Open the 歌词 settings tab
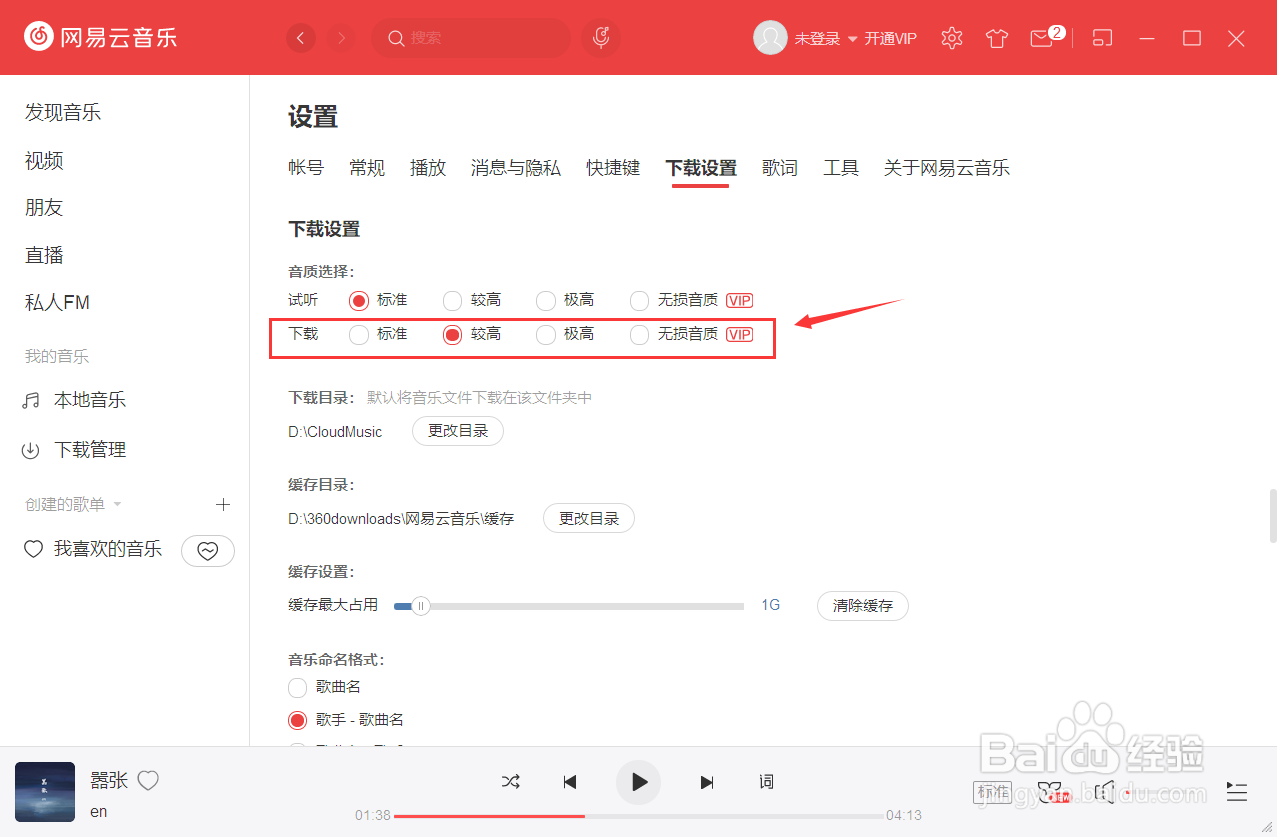The image size is (1277, 837). (780, 168)
